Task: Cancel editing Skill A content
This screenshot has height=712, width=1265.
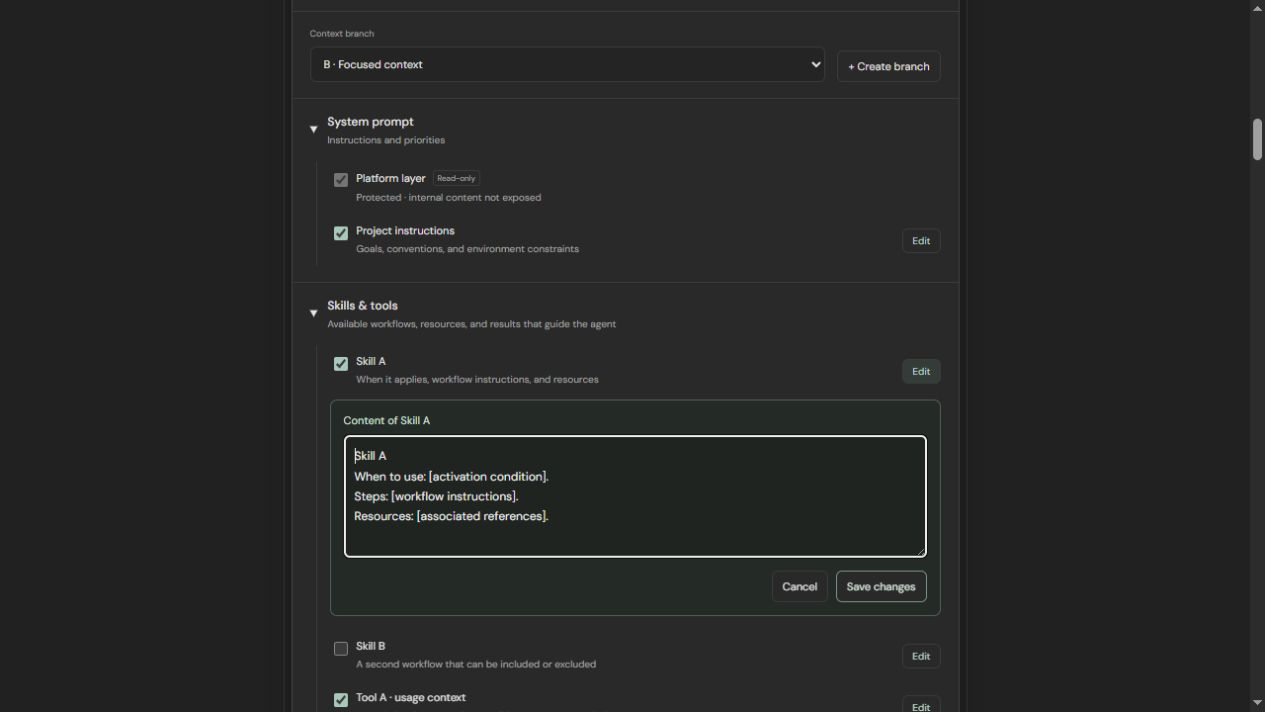Action: pos(799,587)
